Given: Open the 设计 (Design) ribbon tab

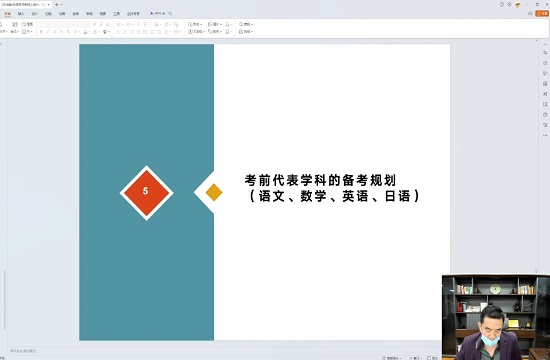Looking at the screenshot, I should pos(35,14).
